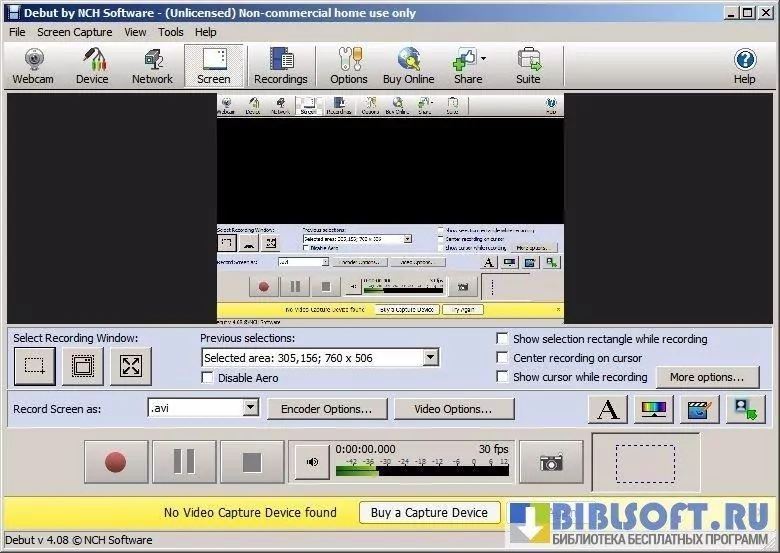This screenshot has height=553, width=780.
Task: Toggle Center recording on cursor checkbox
Action: point(503,358)
